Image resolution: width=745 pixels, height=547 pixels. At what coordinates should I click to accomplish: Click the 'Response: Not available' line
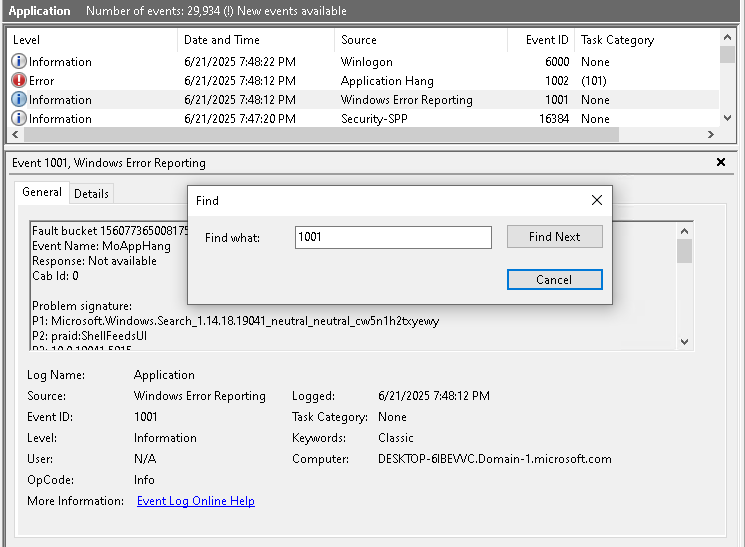(94, 261)
